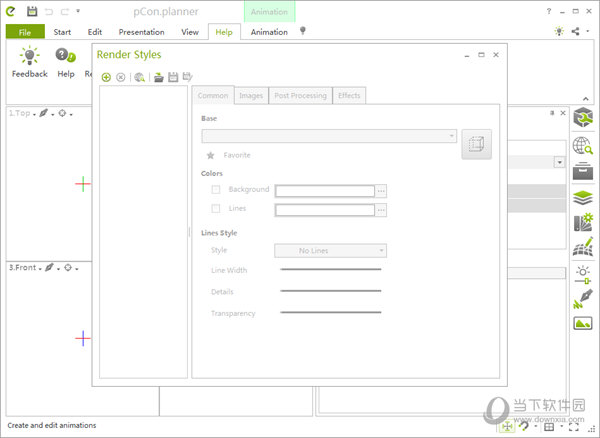Click the Line Width slider
Image resolution: width=600 pixels, height=438 pixels.
click(331, 270)
